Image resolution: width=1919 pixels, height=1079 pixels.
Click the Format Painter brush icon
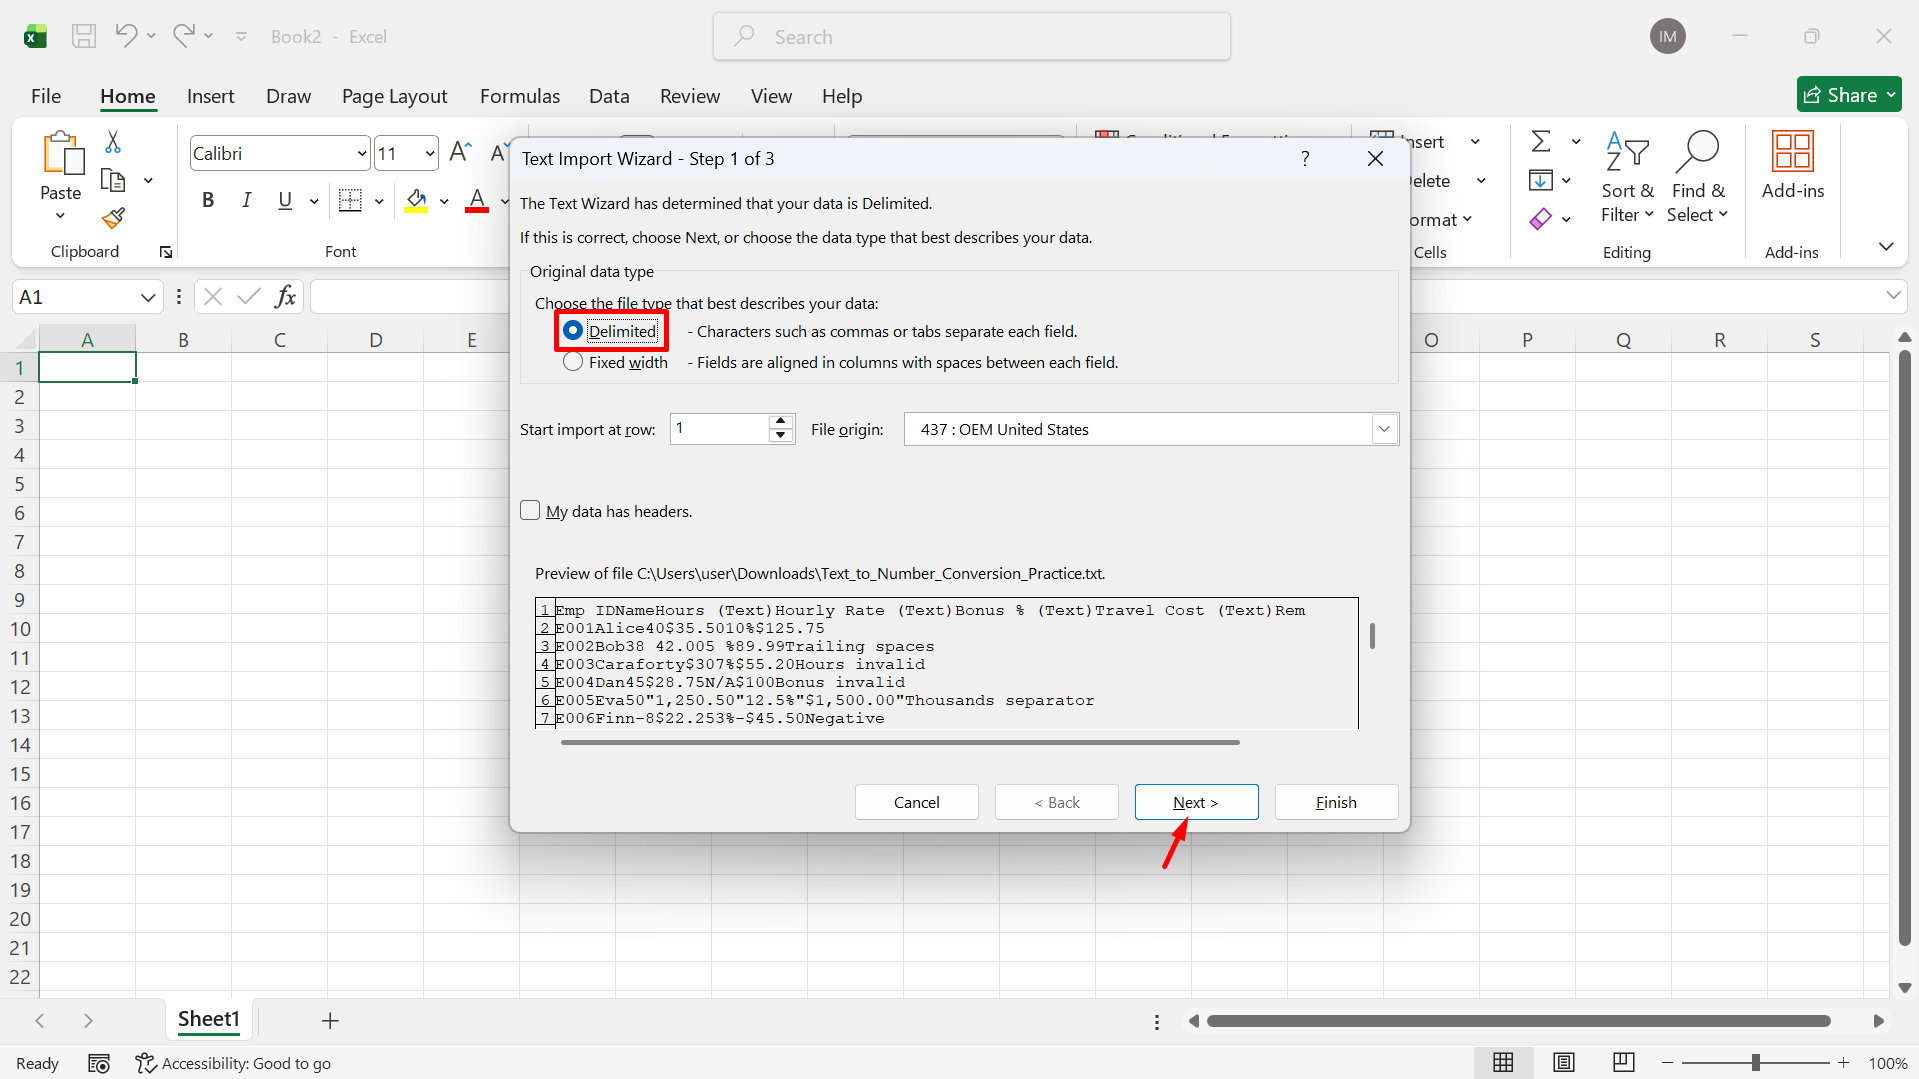click(x=113, y=217)
